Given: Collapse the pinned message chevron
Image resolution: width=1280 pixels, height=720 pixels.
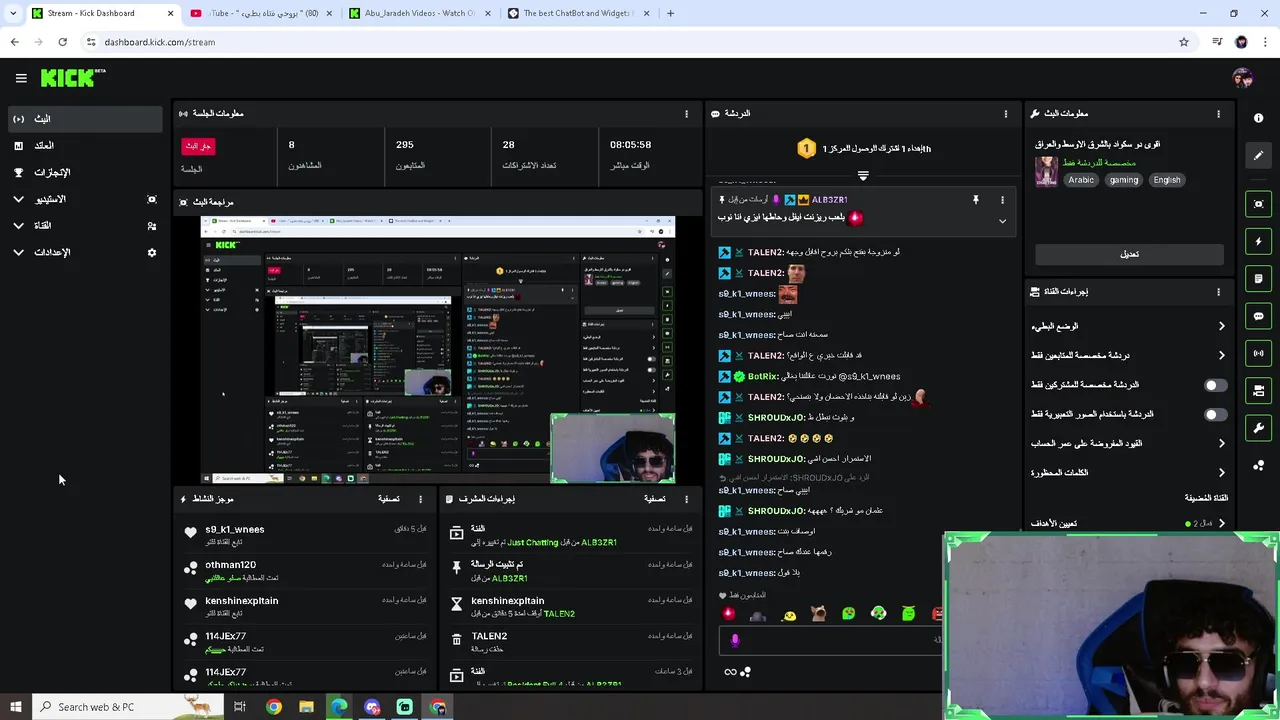Looking at the screenshot, I should coord(1002,221).
